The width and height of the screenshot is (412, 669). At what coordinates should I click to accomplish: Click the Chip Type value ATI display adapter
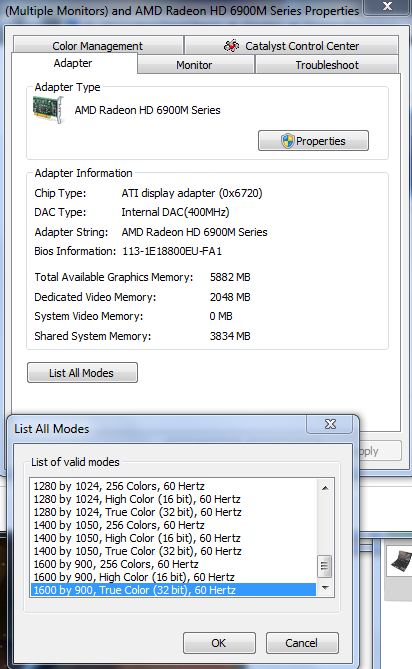[192, 193]
